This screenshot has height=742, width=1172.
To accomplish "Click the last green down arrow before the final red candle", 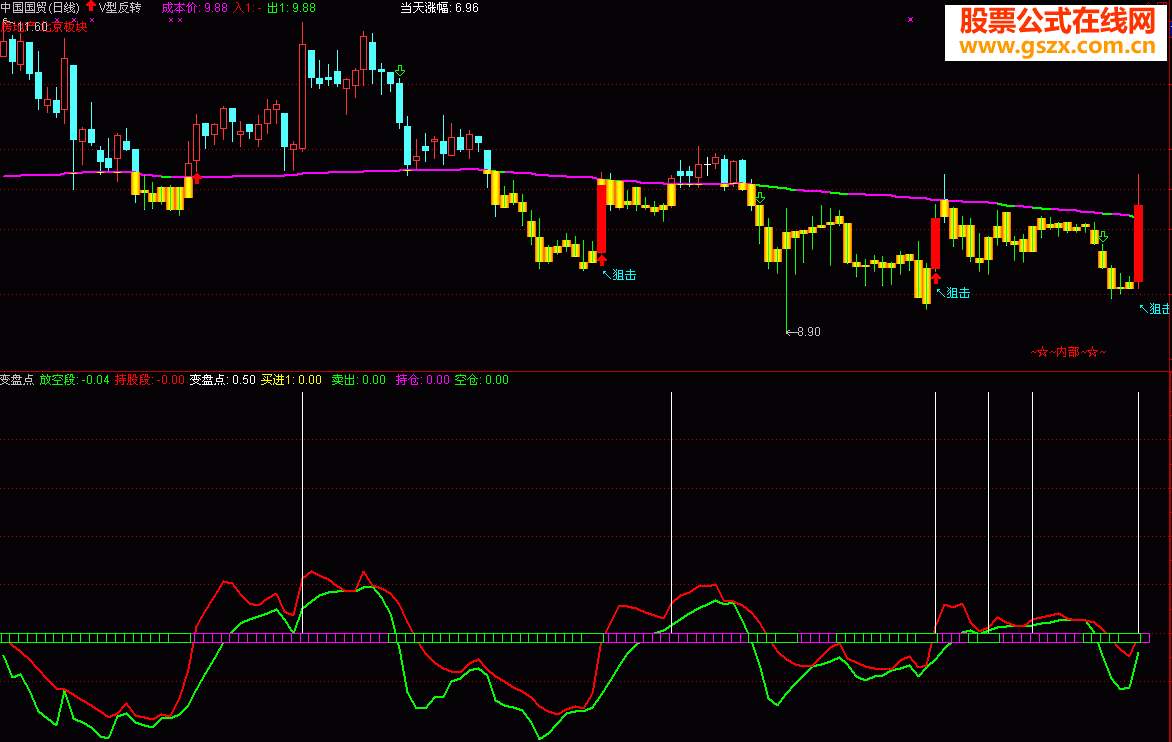I will click(1102, 237).
